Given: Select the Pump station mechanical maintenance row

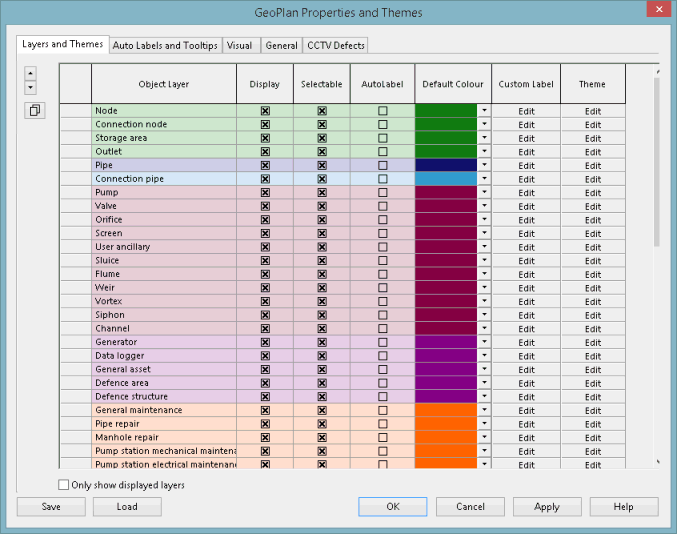Looking at the screenshot, I should click(164, 451).
